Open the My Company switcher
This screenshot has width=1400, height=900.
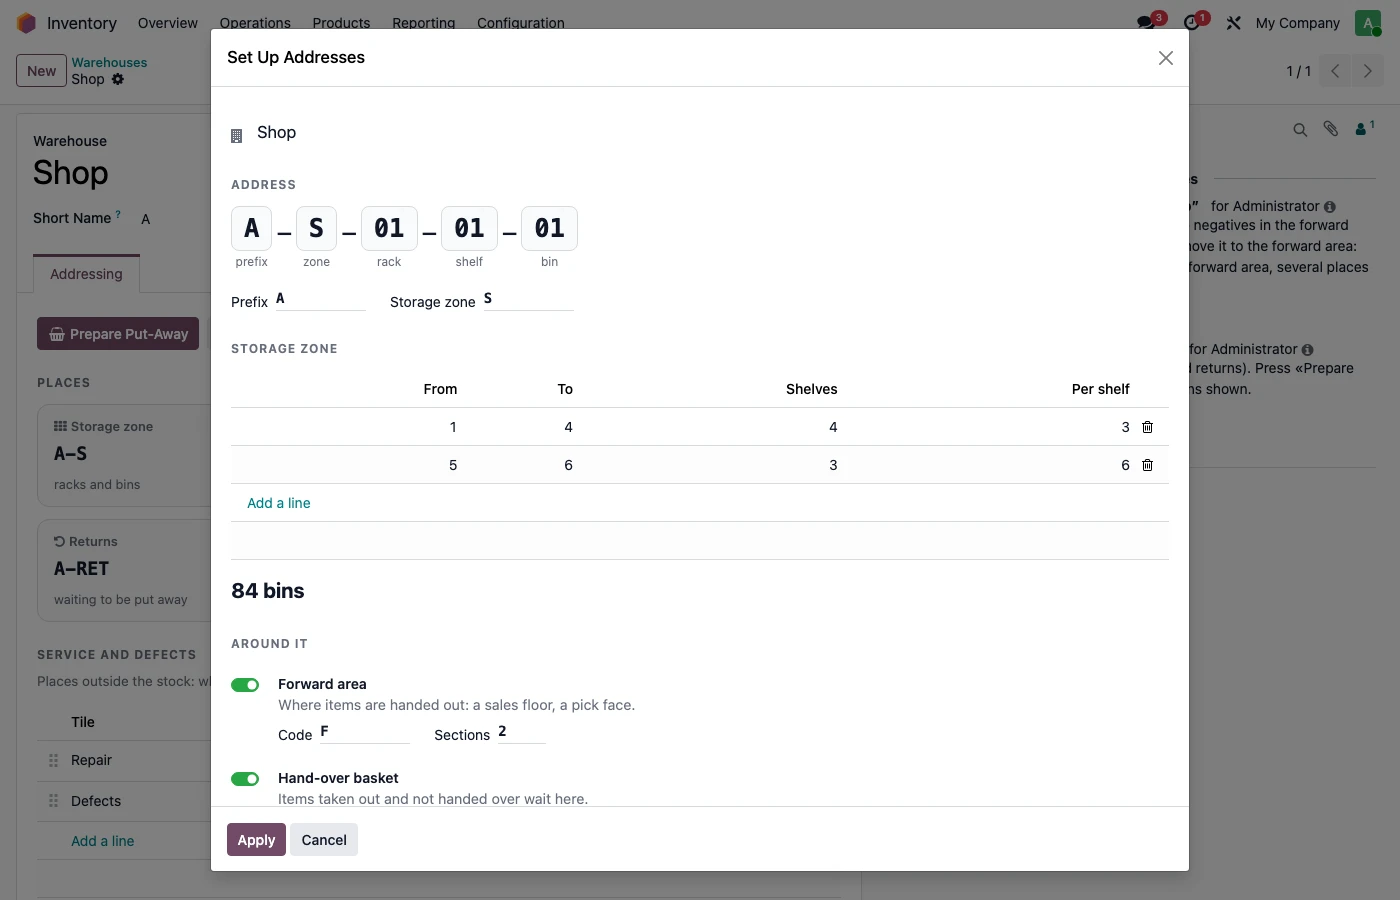1297,23
